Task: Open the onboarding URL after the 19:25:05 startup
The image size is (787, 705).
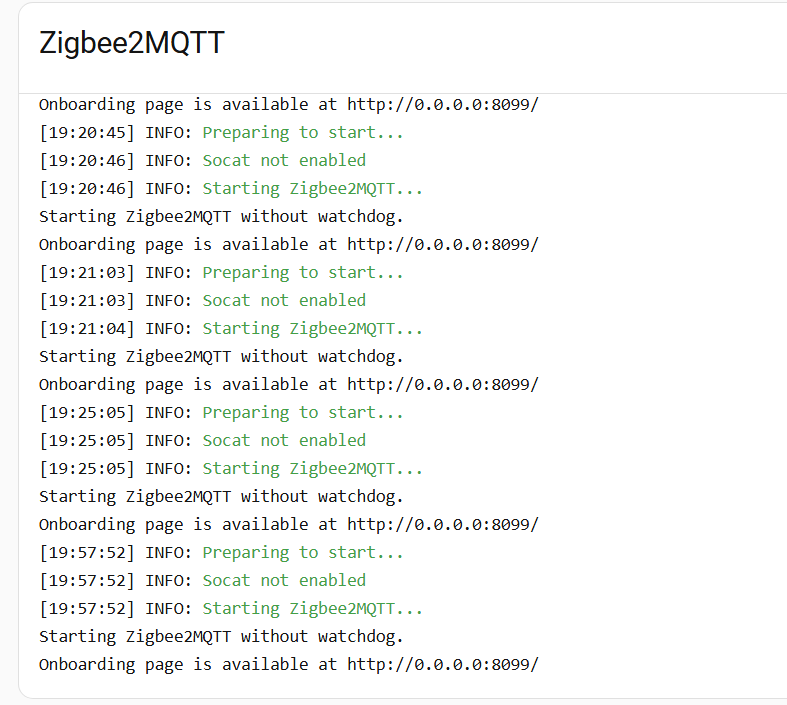Action: 443,524
